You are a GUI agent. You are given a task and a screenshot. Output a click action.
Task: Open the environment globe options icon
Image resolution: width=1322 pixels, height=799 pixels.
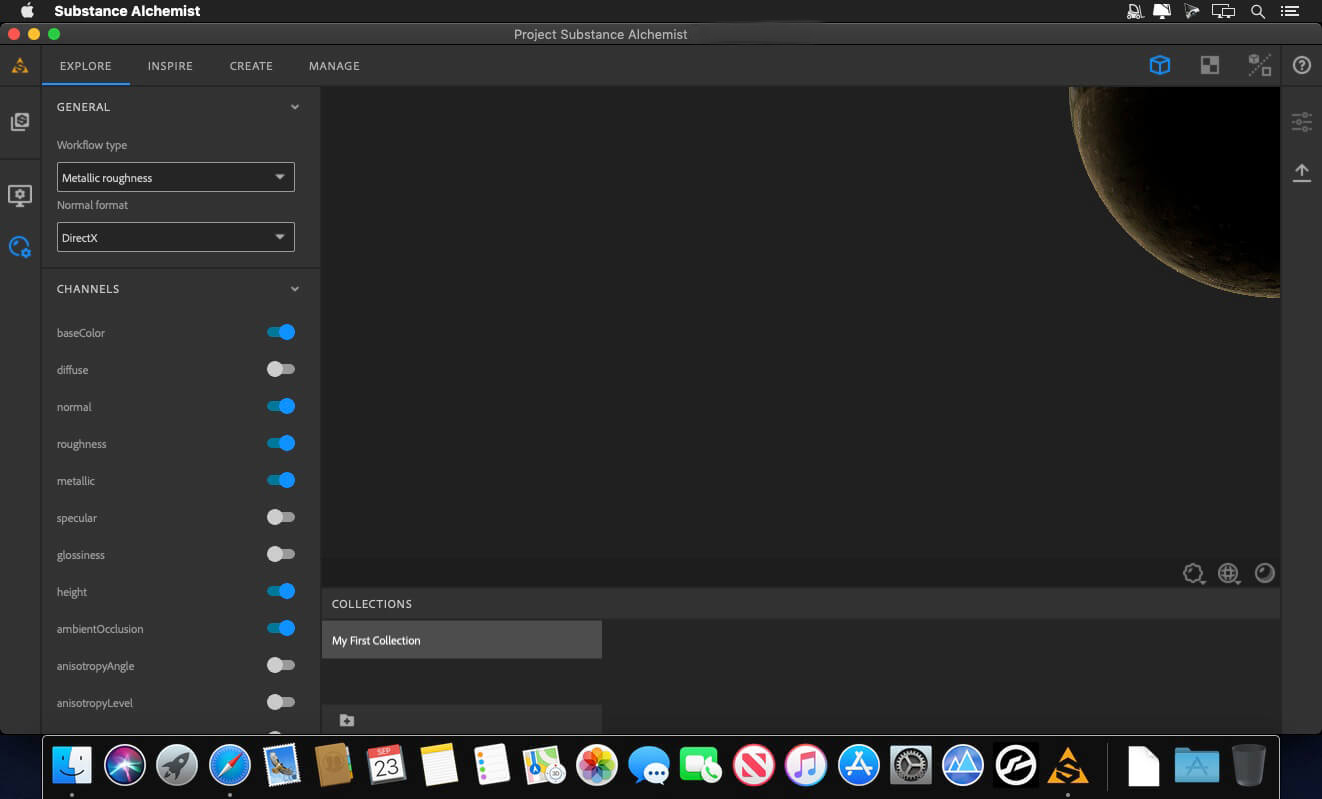pyautogui.click(x=1229, y=573)
